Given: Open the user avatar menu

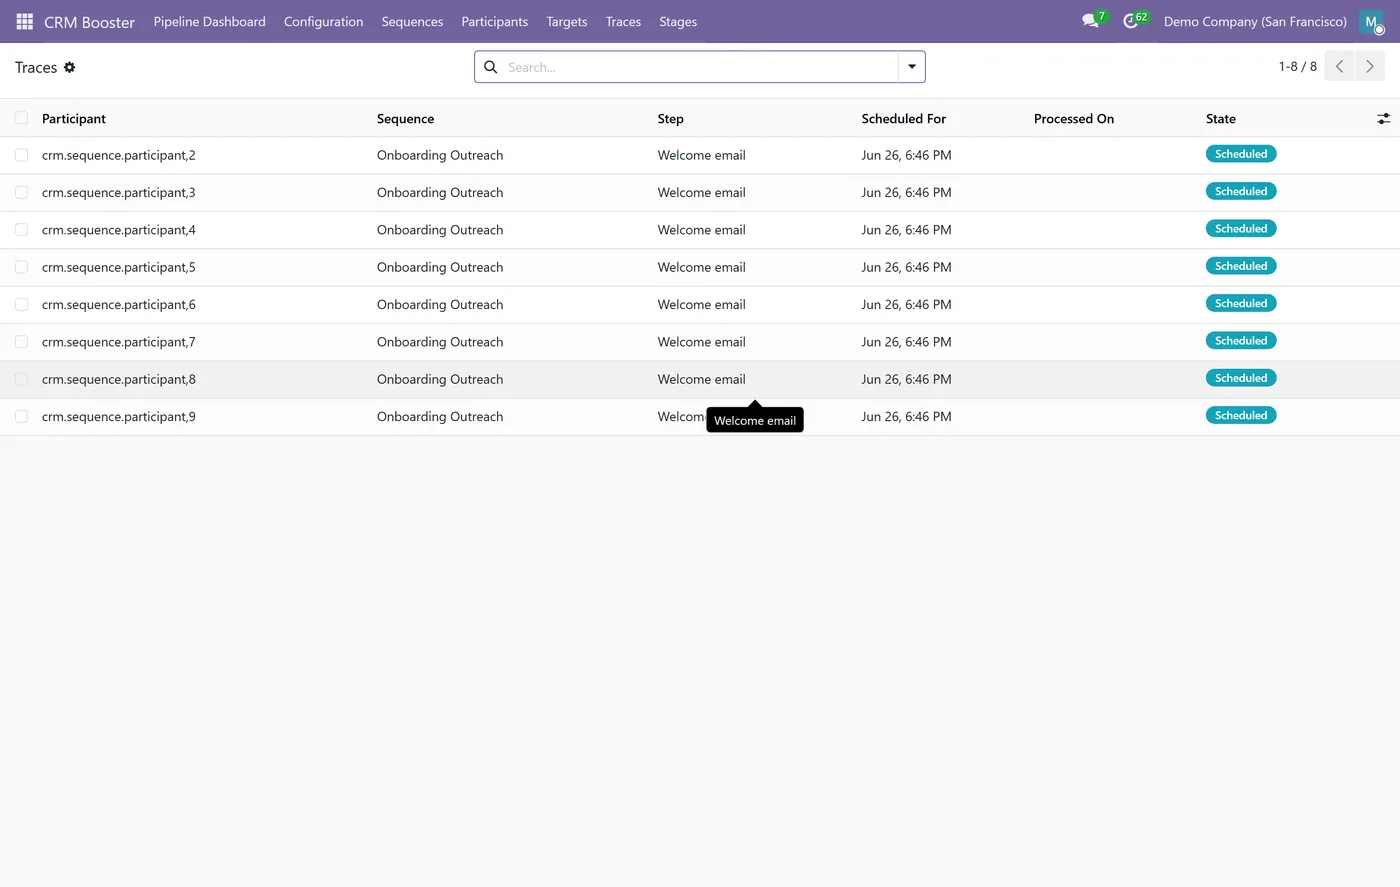Looking at the screenshot, I should pos(1371,21).
